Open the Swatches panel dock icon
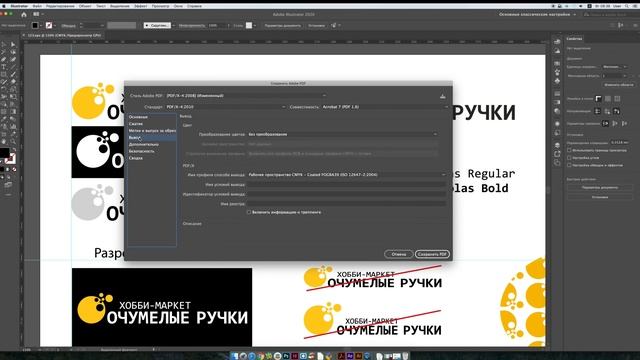 coord(557,64)
